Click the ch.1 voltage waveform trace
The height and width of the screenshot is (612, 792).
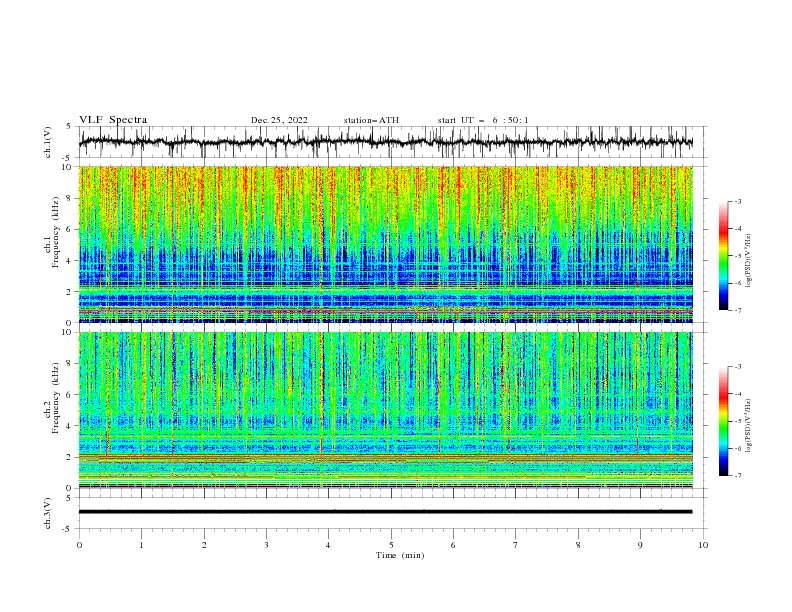point(386,142)
